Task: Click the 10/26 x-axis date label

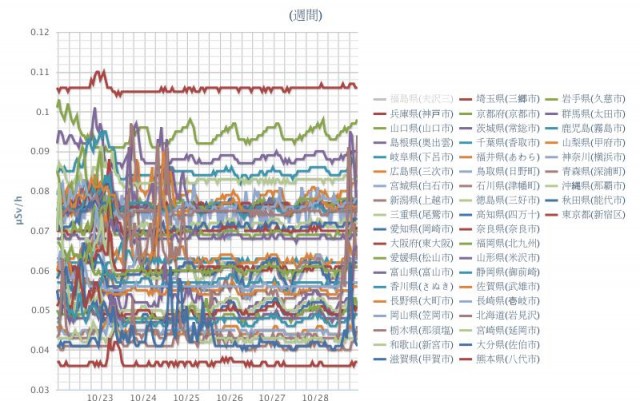Action: 229,397
